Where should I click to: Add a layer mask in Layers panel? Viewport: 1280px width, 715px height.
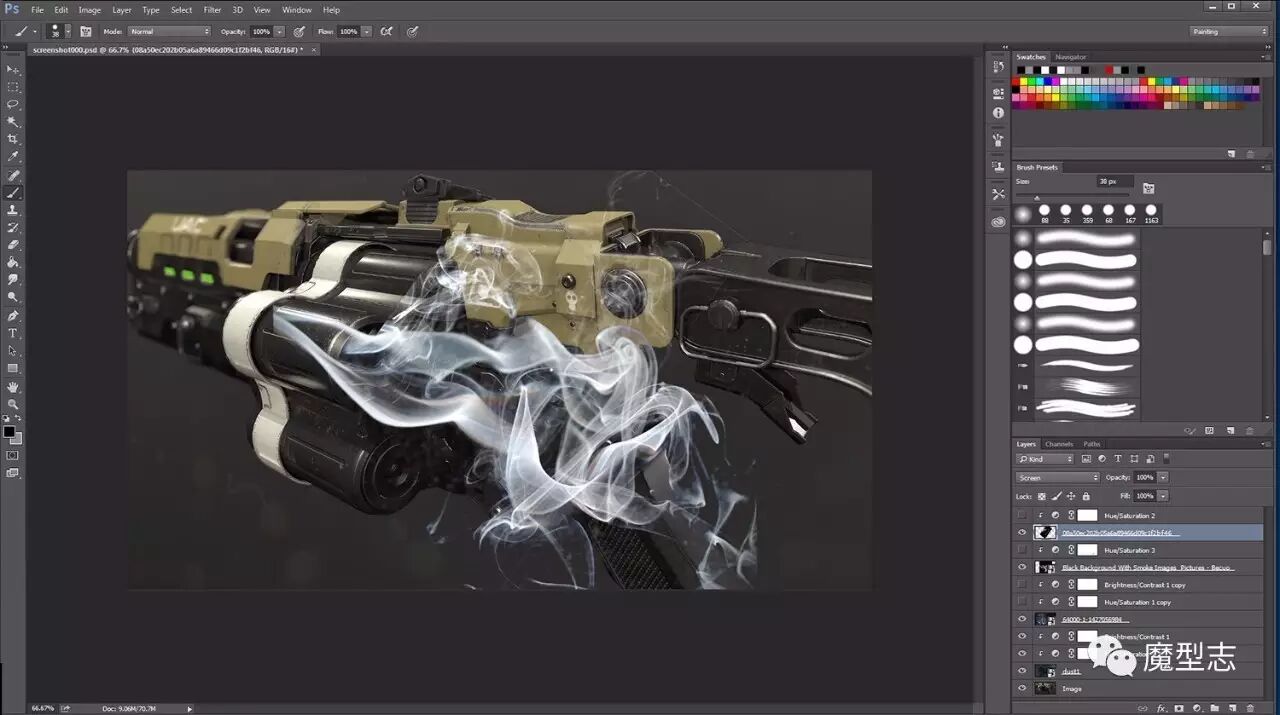1179,708
